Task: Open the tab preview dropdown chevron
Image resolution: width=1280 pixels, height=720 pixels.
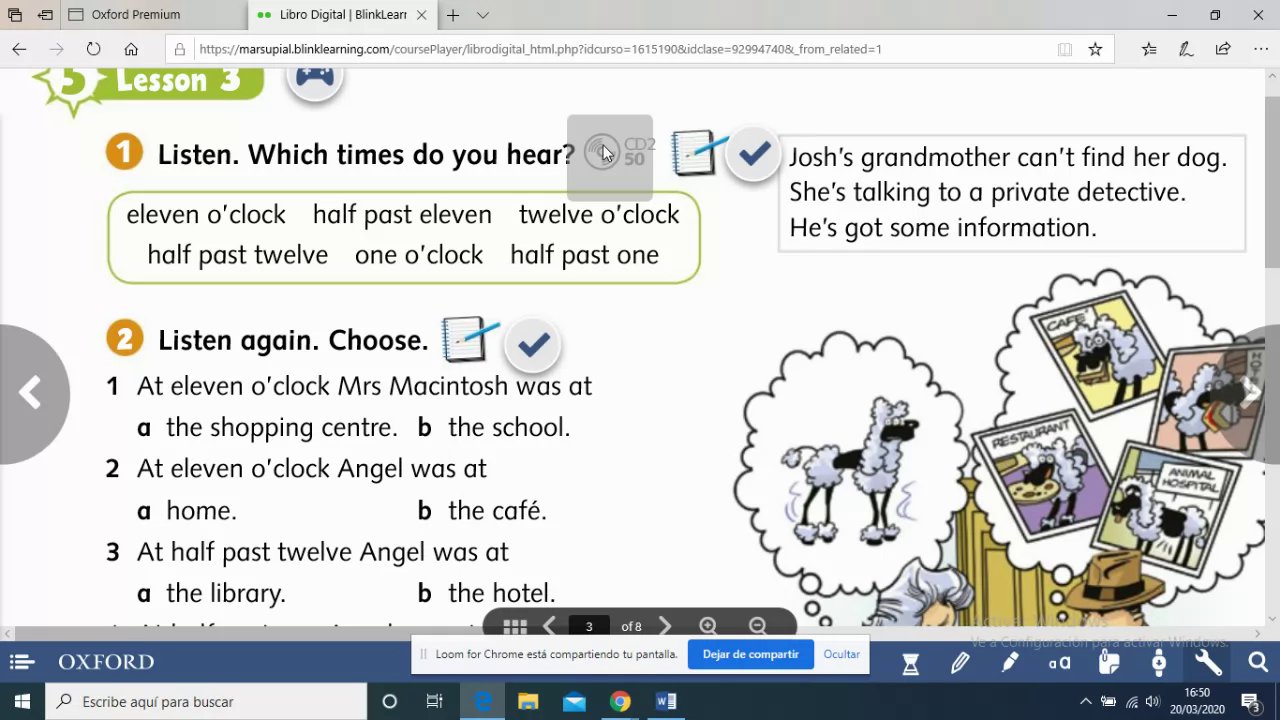Action: click(483, 15)
